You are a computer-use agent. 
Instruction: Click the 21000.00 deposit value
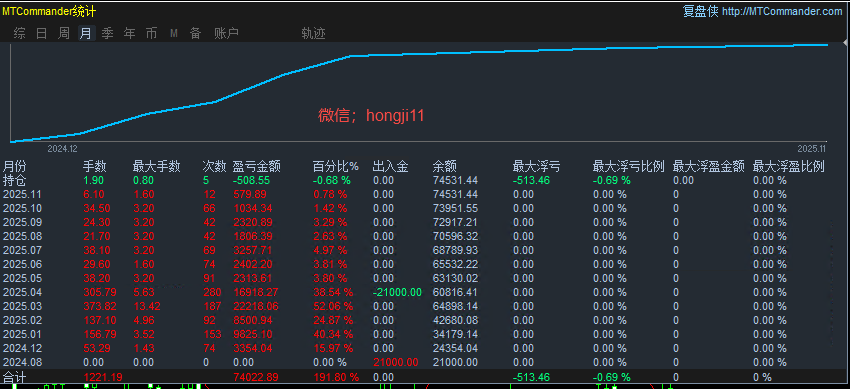(x=396, y=362)
